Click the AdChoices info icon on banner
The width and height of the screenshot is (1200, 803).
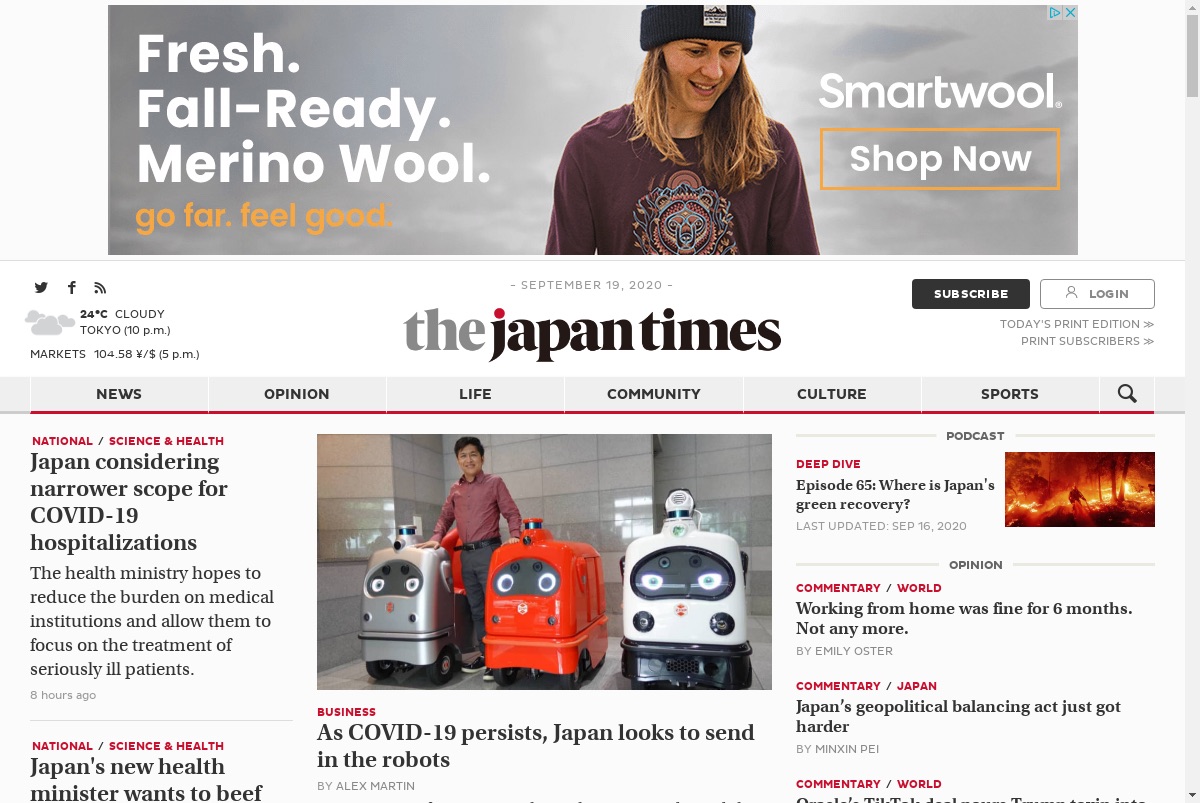pyautogui.click(x=1055, y=13)
